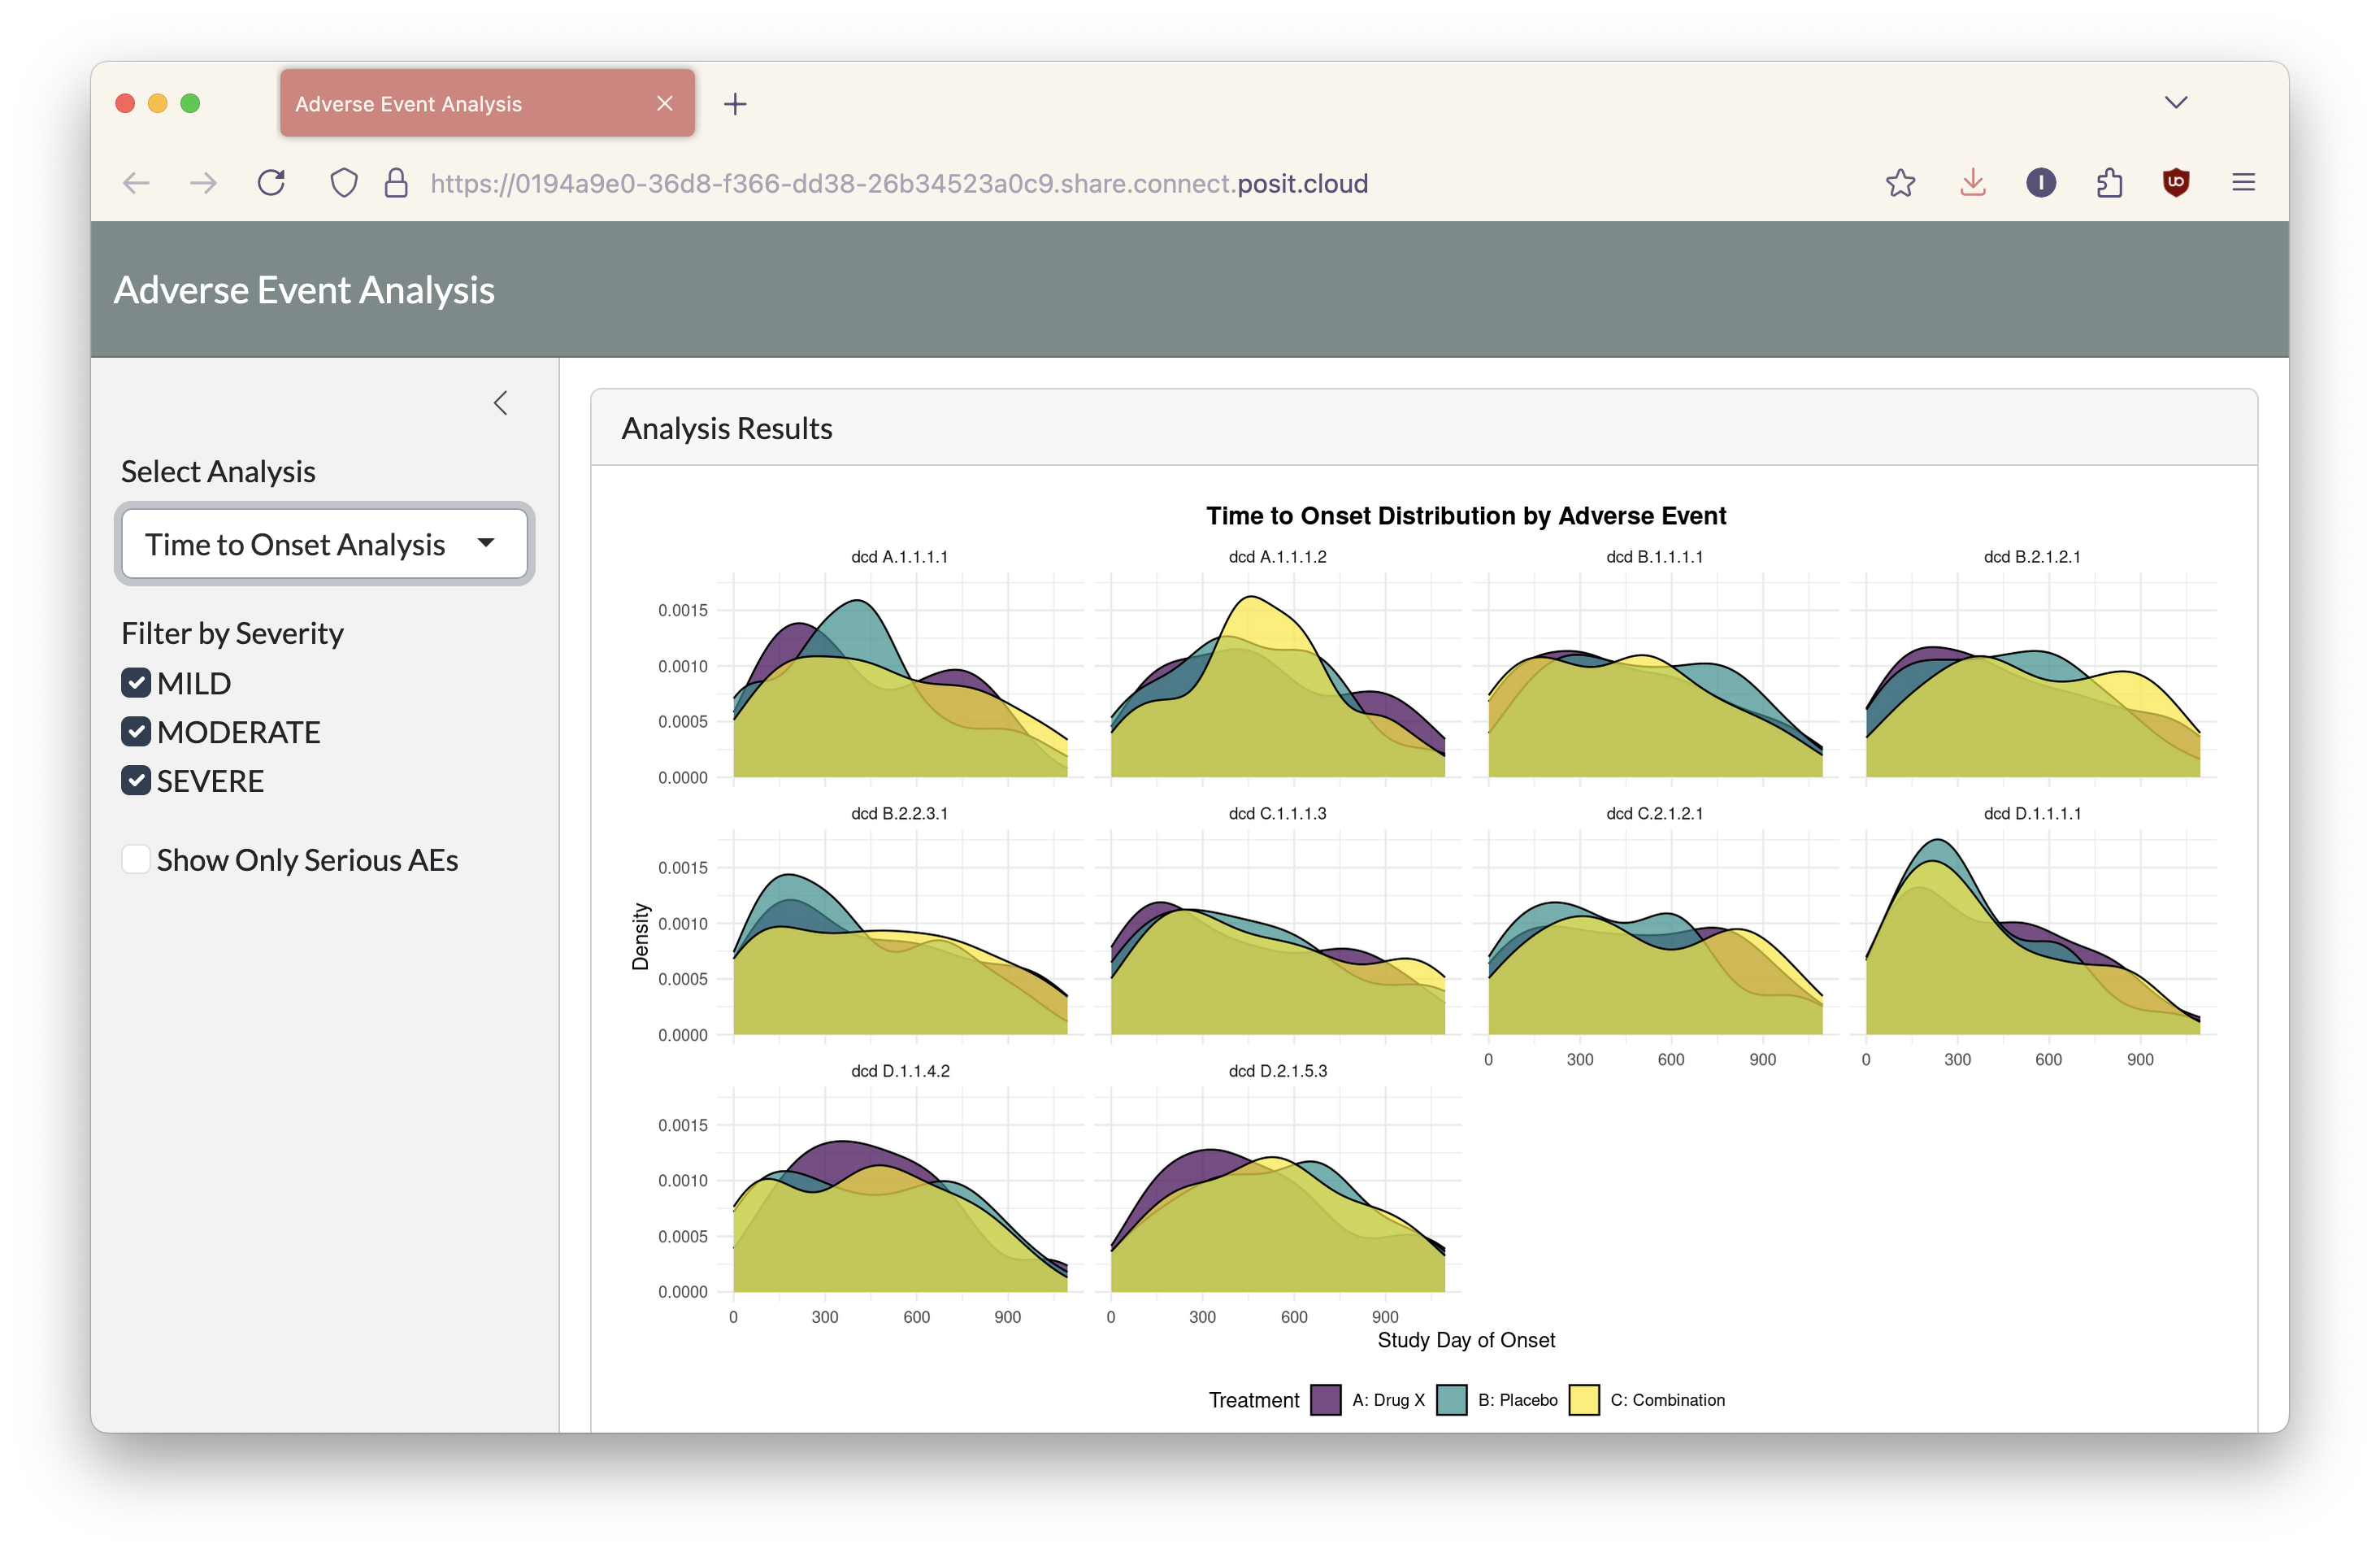Bookmark this page with the star icon
This screenshot has height=1553, width=2380.
(x=1900, y=183)
